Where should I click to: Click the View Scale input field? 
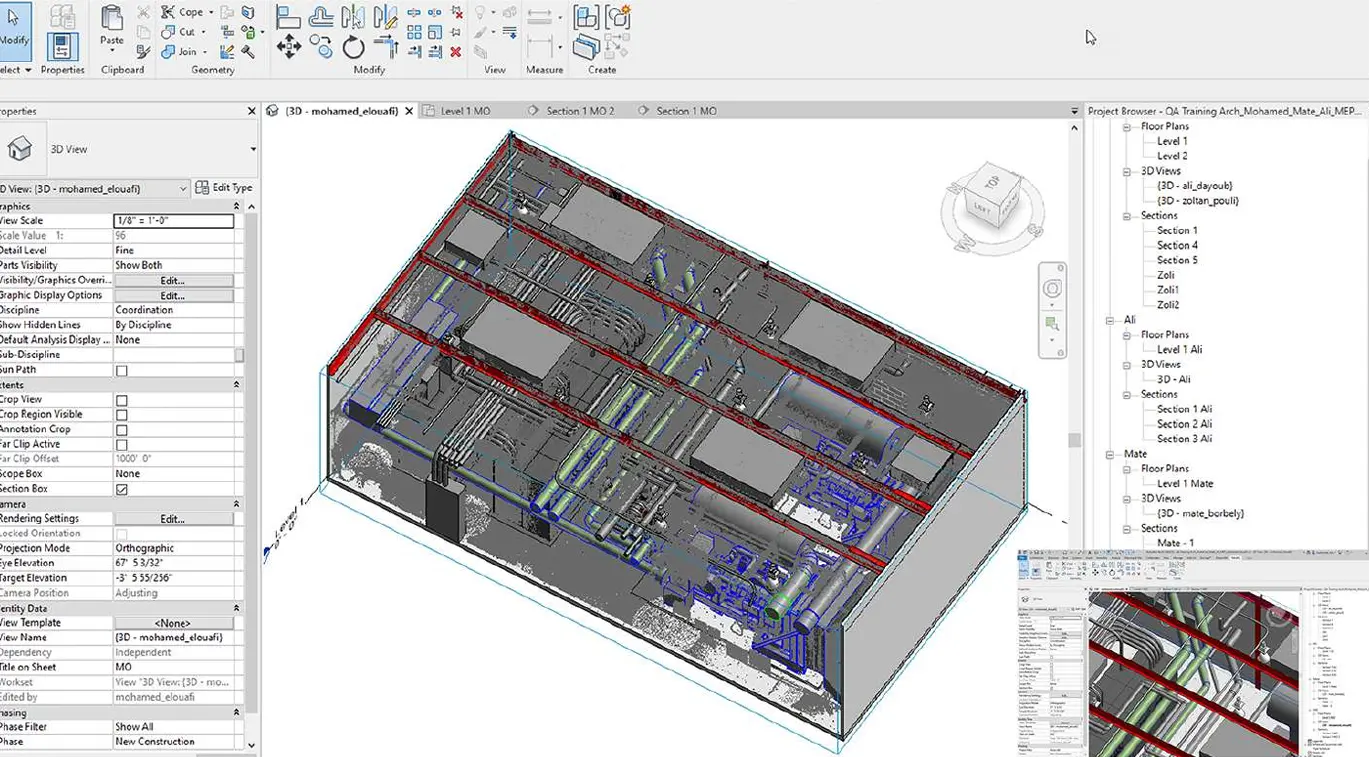tap(173, 221)
